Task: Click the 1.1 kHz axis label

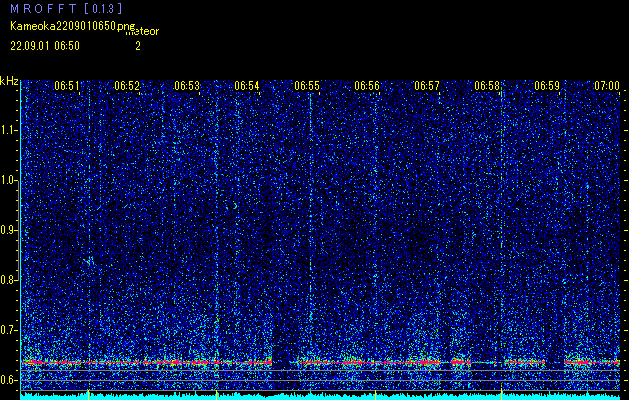Action: pyautogui.click(x=8, y=130)
